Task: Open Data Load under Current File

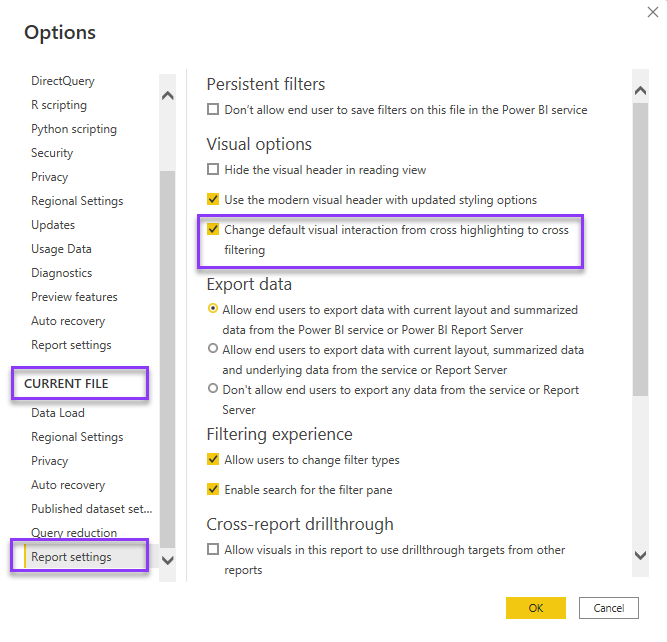Action: coord(58,413)
